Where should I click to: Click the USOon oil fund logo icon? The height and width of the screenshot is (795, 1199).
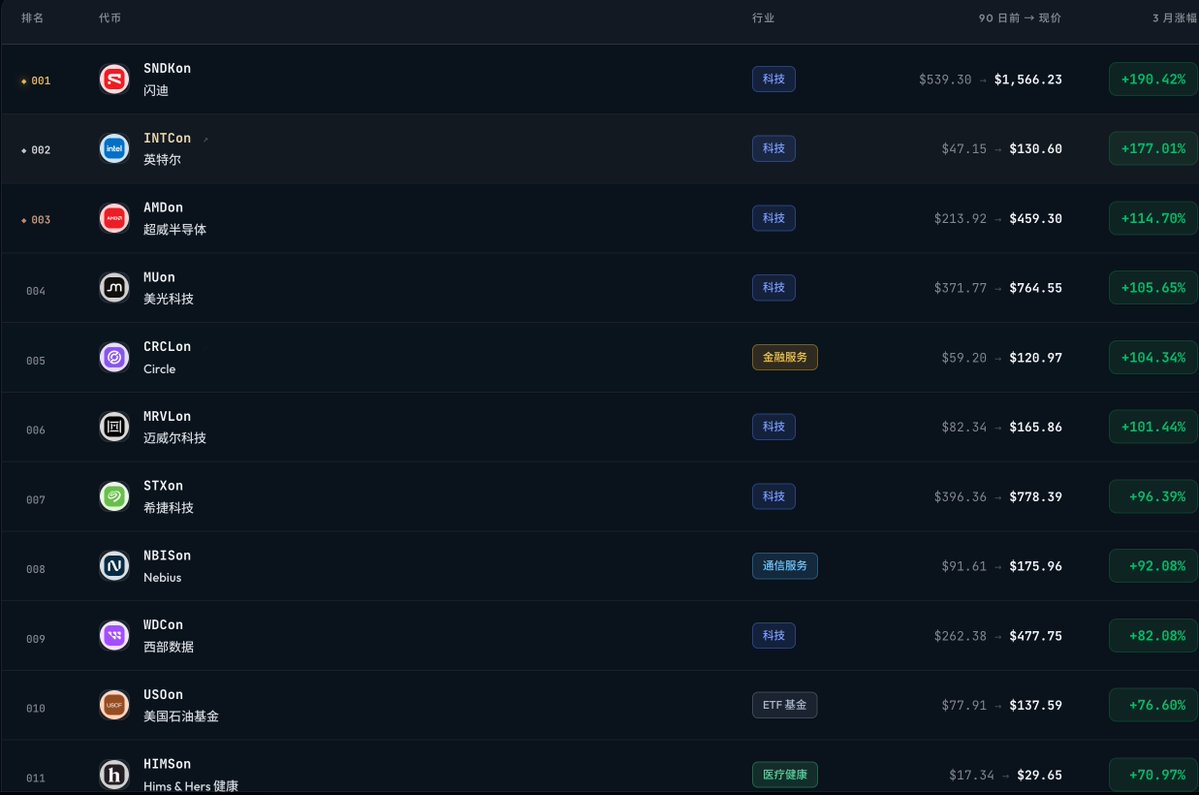pyautogui.click(x=114, y=706)
